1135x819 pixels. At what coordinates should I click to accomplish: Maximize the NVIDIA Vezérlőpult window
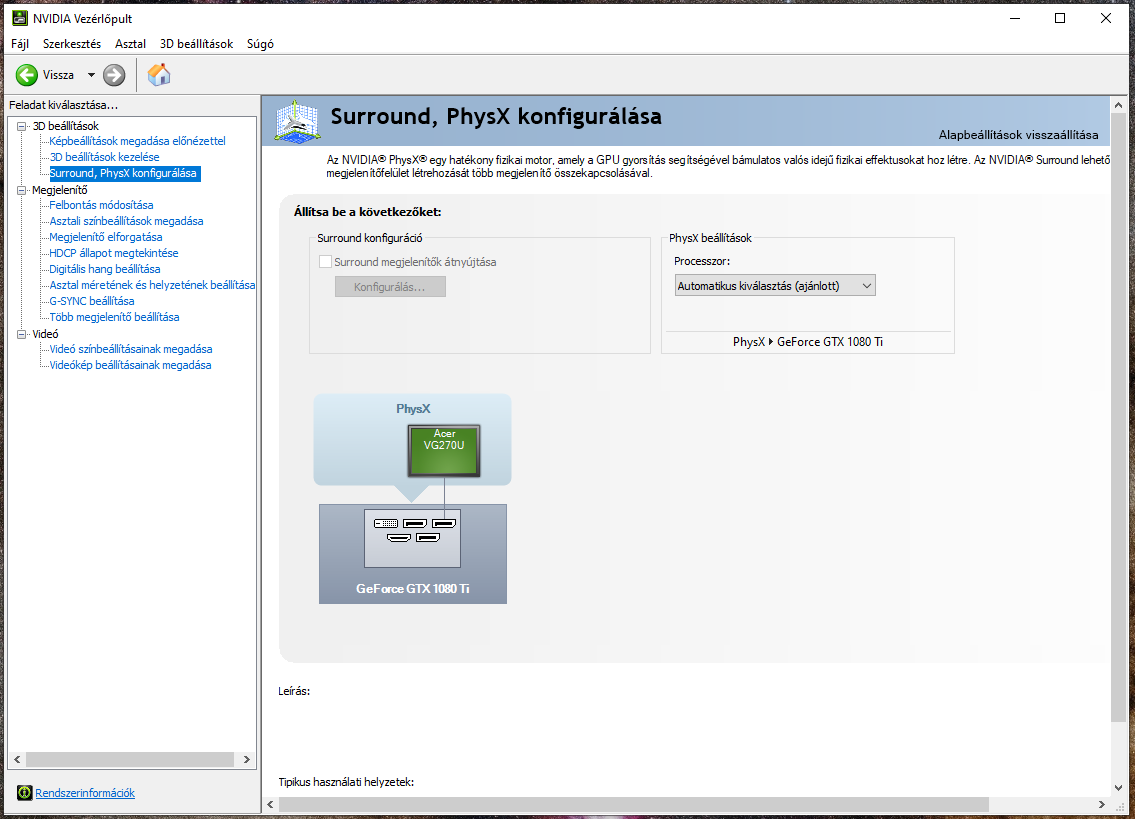click(1060, 18)
